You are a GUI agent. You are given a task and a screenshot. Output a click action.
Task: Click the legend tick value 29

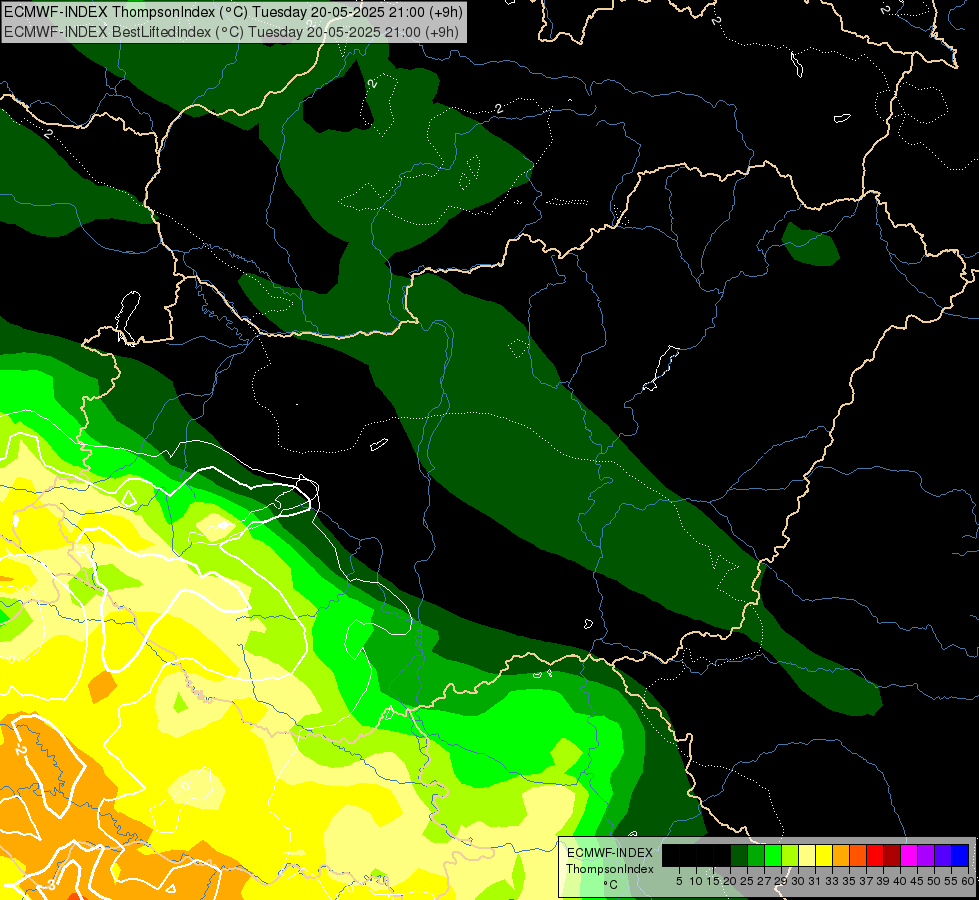pyautogui.click(x=781, y=881)
